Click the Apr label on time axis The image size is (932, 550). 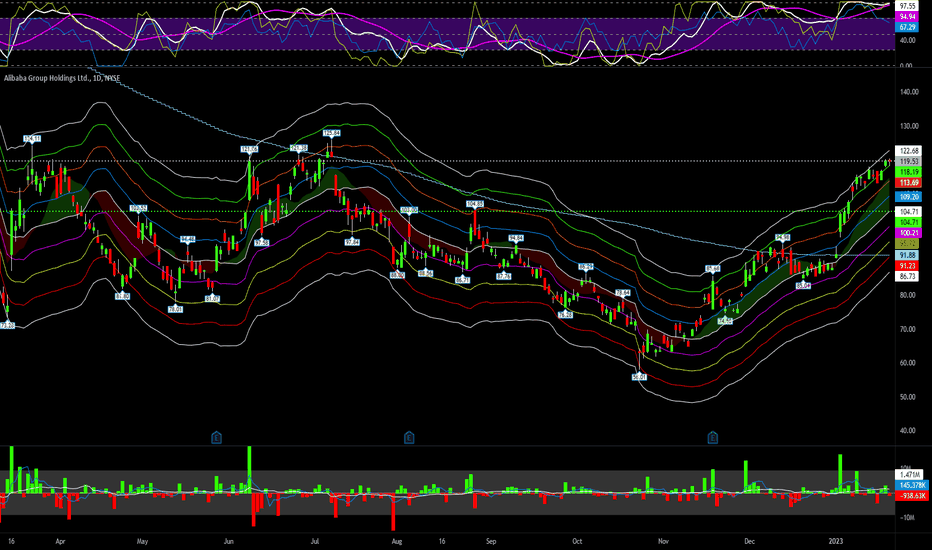point(59,542)
